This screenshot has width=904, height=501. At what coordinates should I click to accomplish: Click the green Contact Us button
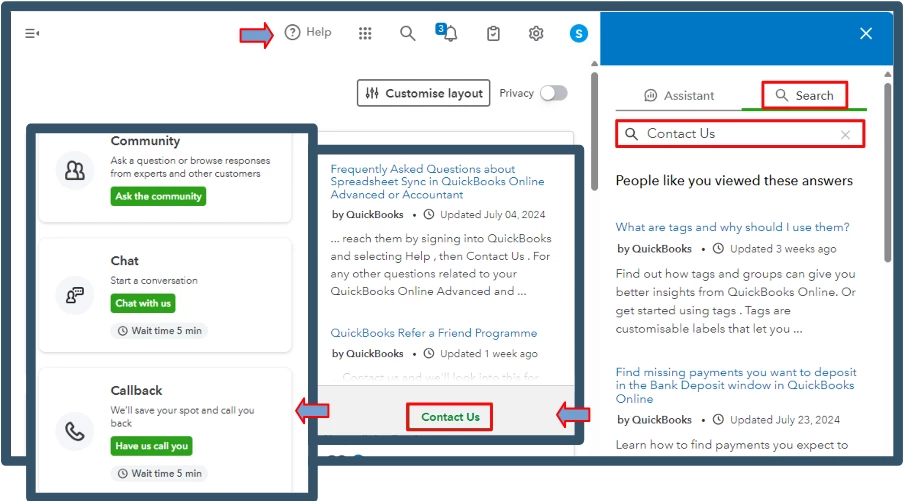click(x=450, y=417)
